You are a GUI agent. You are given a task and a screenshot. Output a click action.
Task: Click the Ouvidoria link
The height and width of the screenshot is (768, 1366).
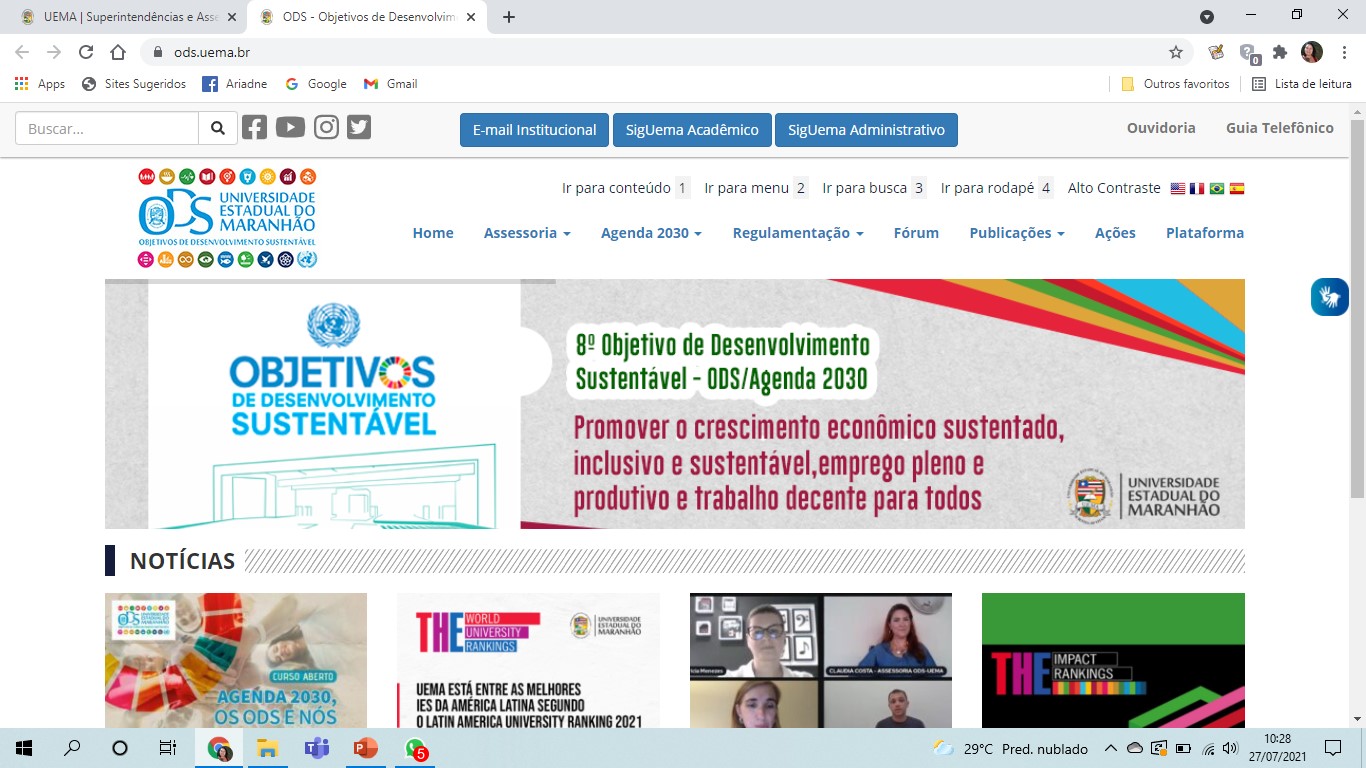(1160, 128)
